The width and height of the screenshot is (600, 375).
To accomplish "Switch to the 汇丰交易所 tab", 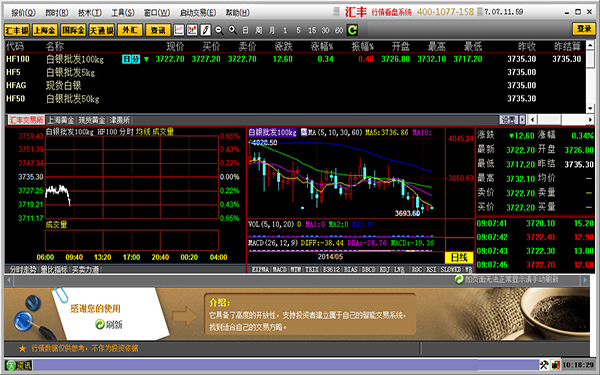I will pos(26,120).
